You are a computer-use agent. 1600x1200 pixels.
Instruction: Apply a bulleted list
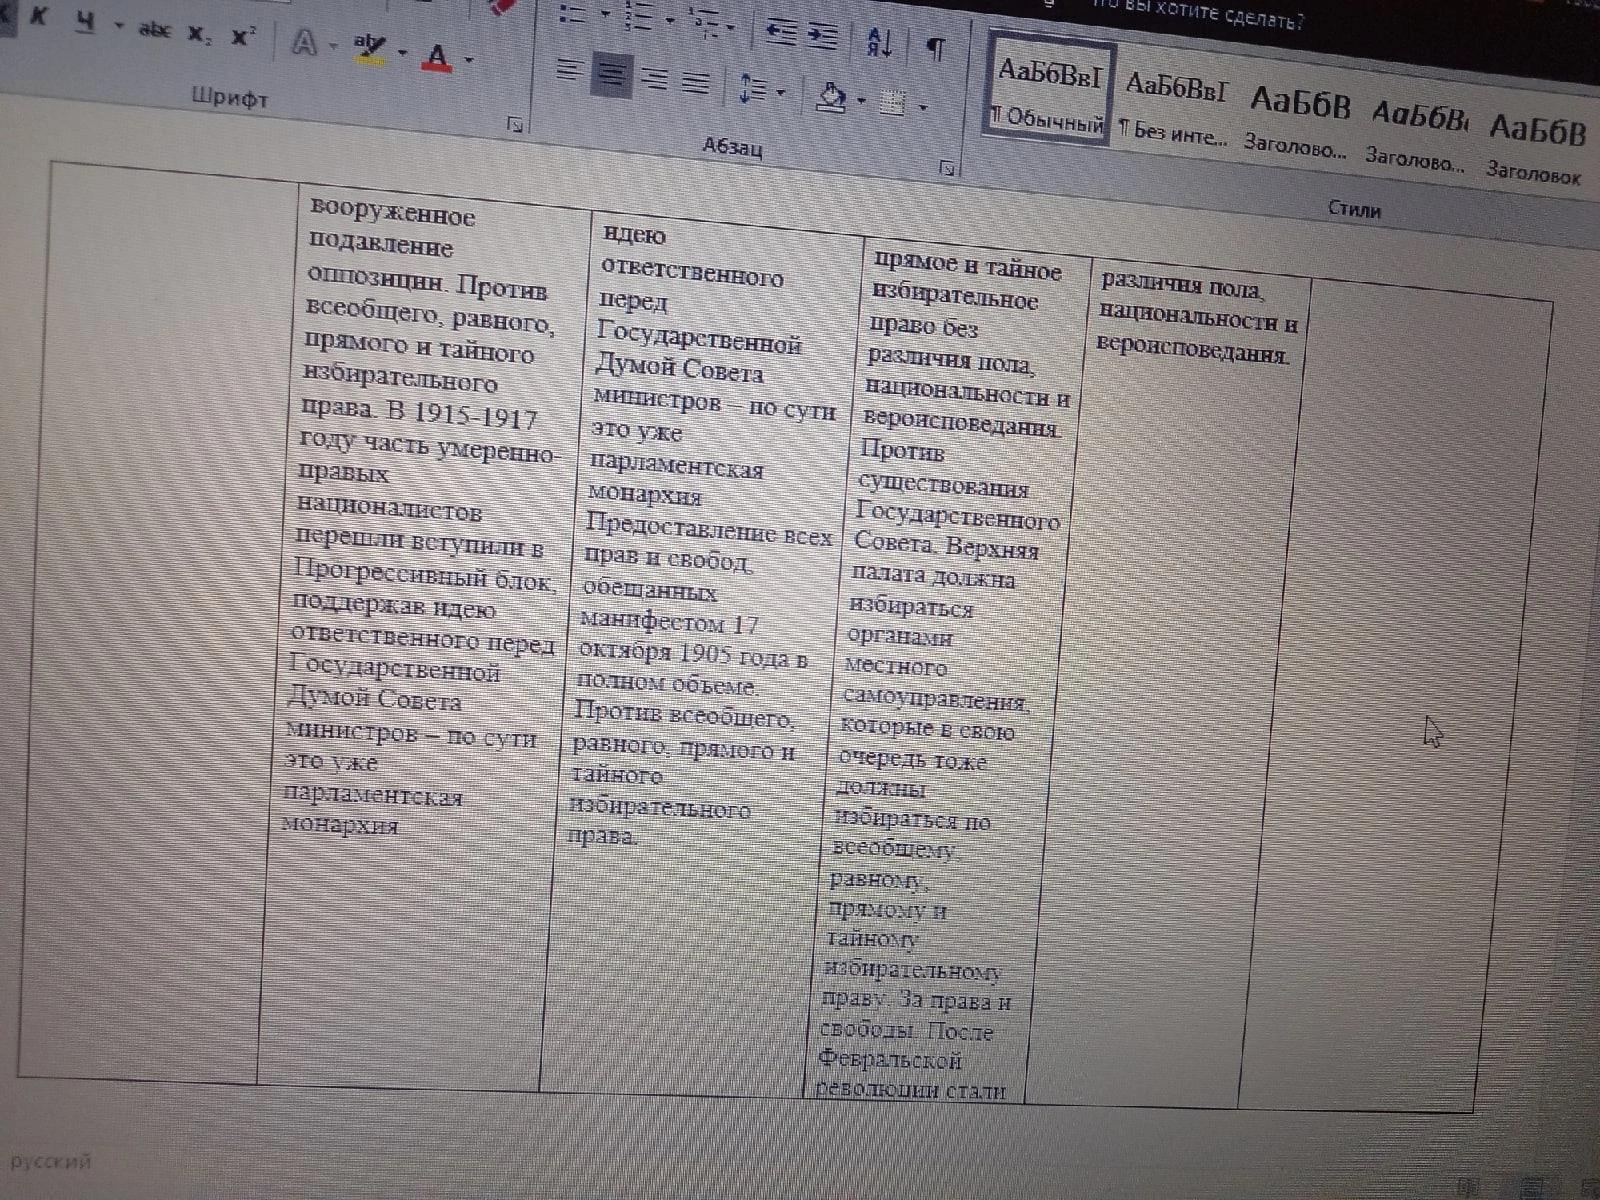click(x=573, y=13)
